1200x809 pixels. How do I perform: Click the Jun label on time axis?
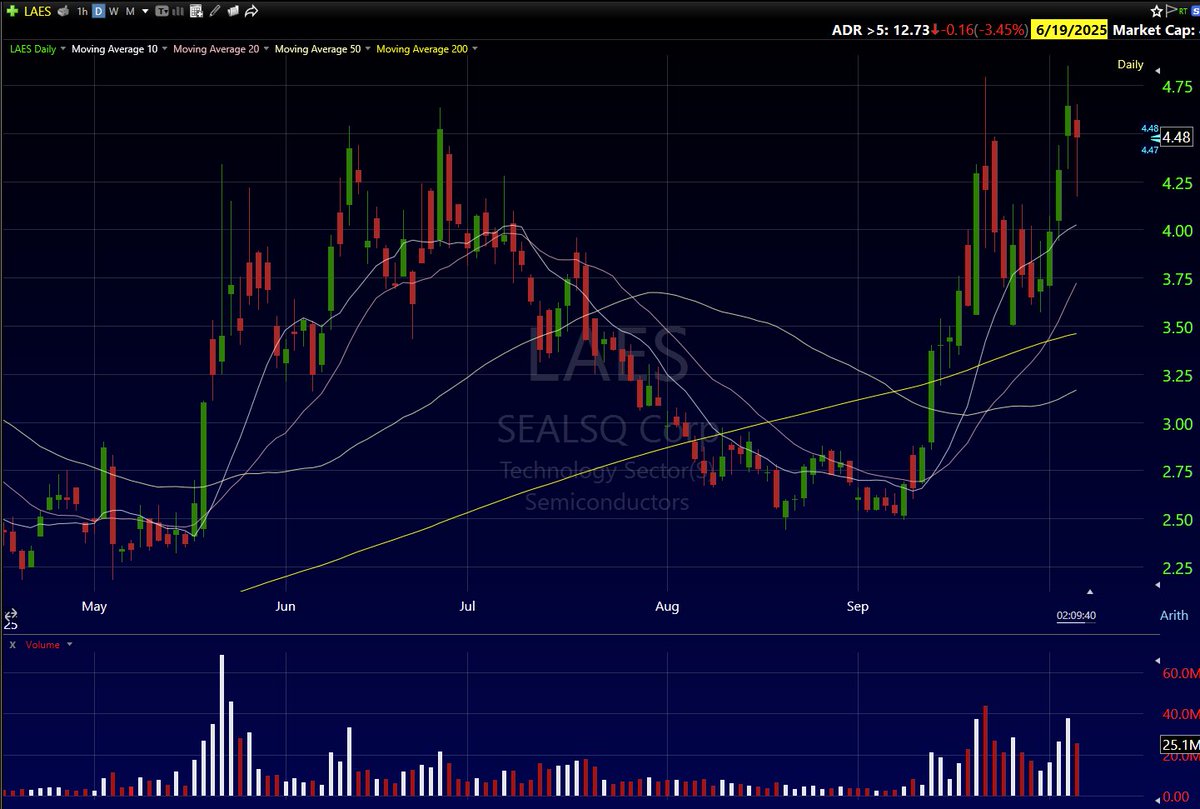pos(286,606)
